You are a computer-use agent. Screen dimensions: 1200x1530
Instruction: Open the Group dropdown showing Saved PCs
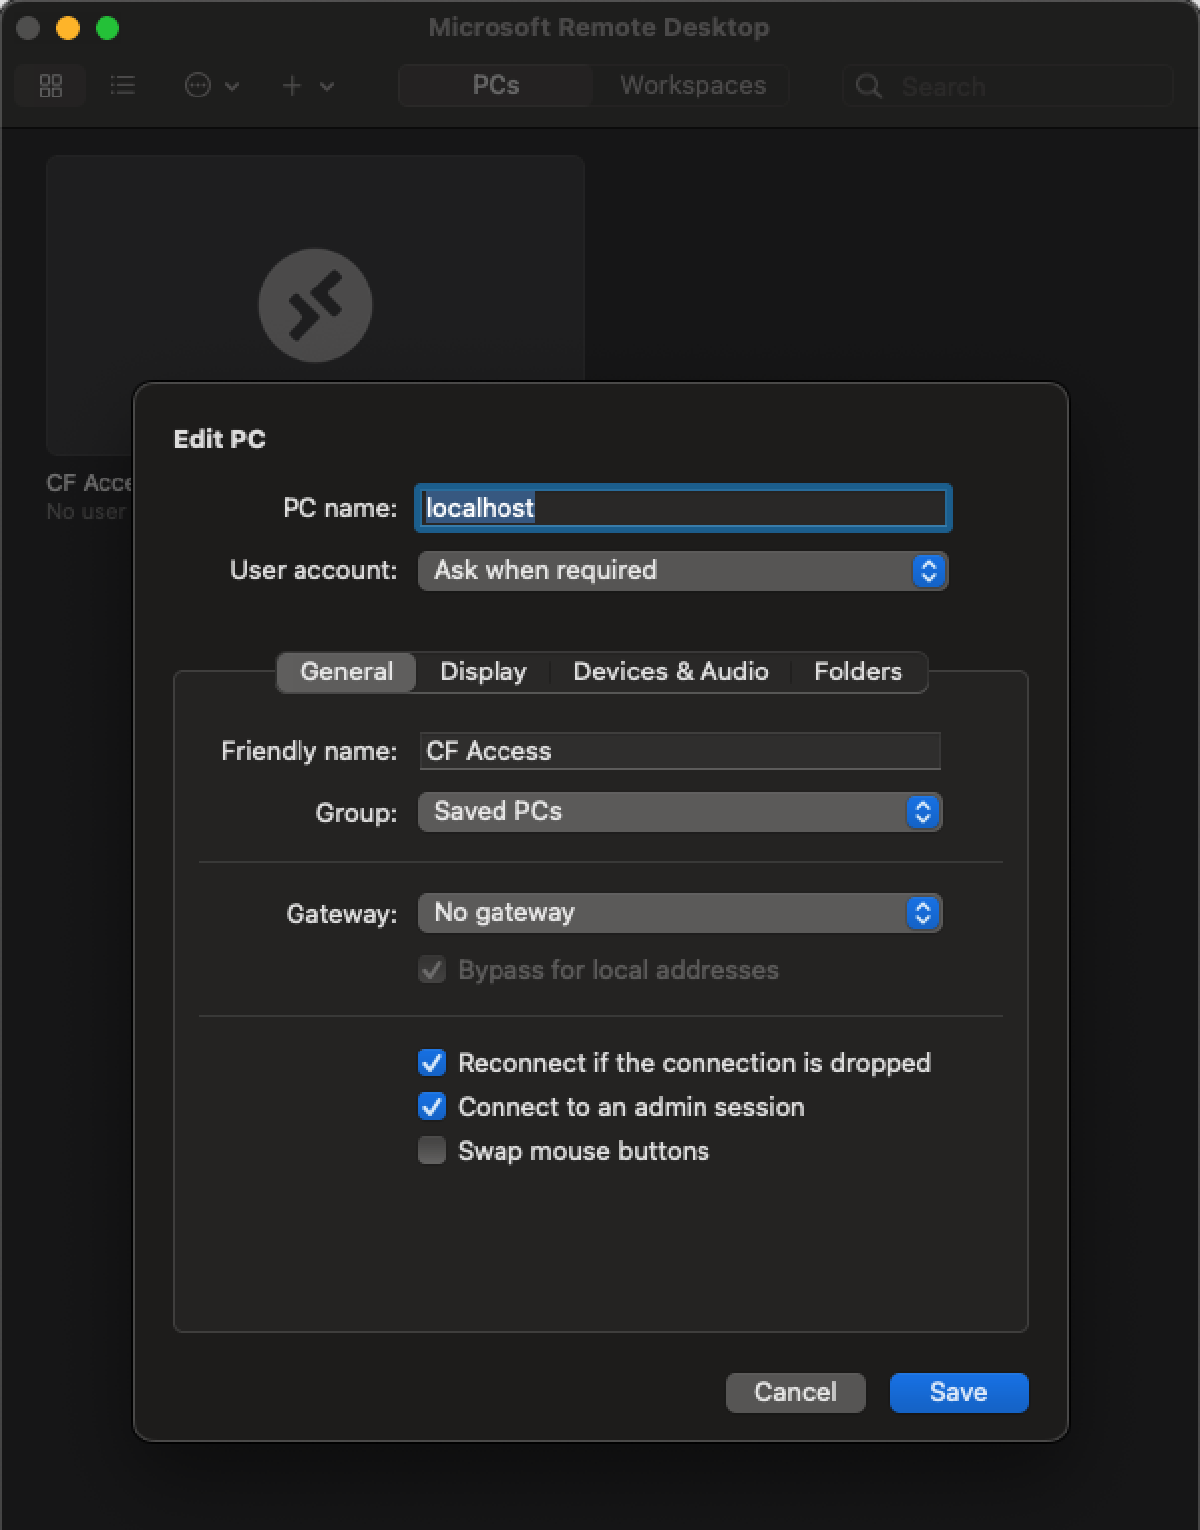tap(679, 812)
